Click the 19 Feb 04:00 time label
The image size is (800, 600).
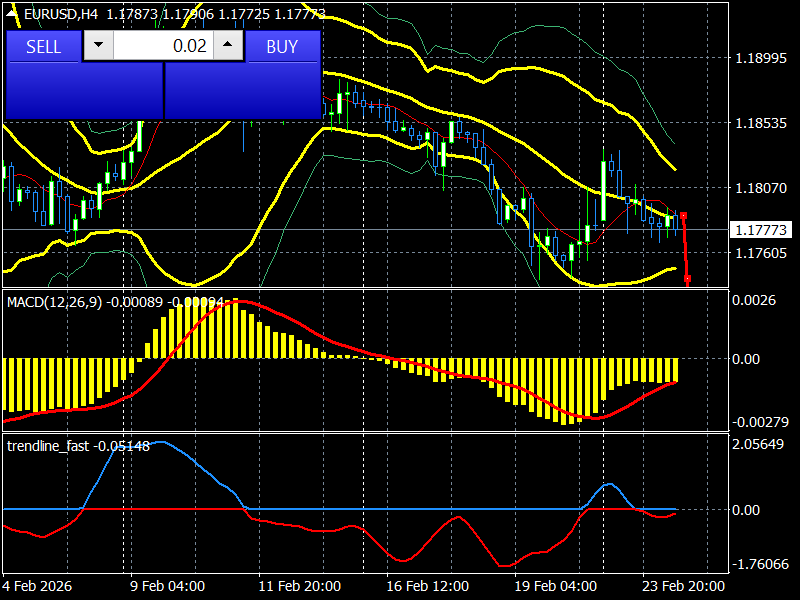pos(556,586)
